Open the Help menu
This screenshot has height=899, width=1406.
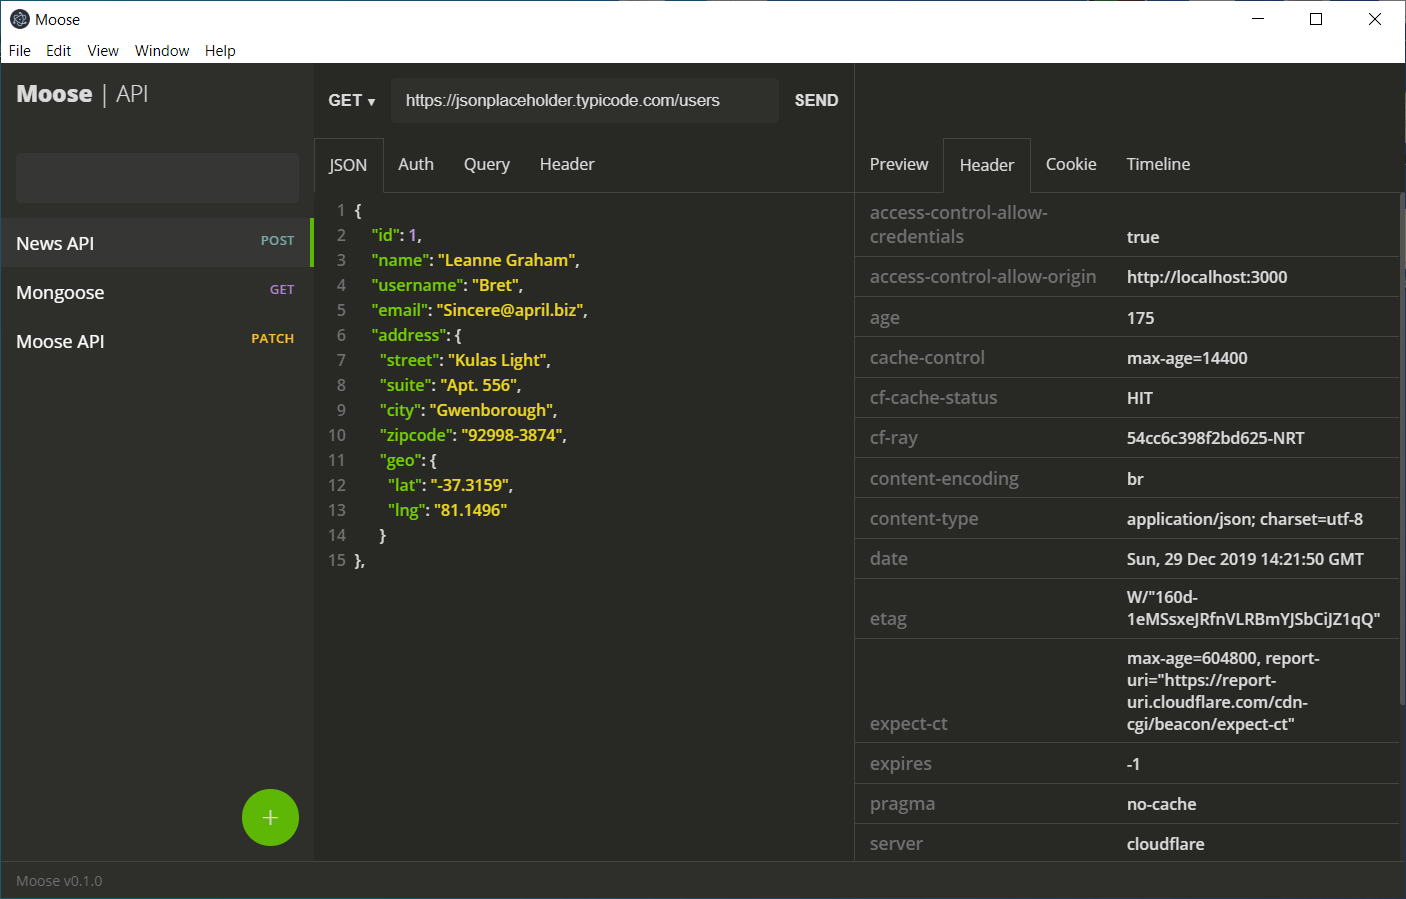[220, 51]
